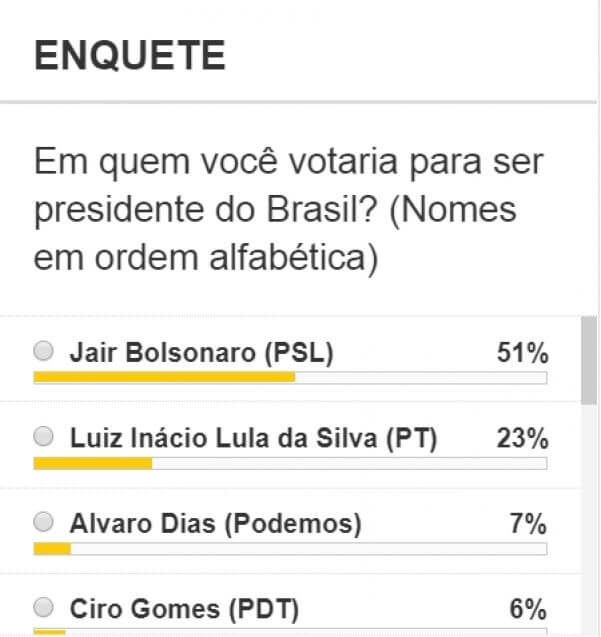The image size is (601, 637).
Task: Pick the Ciro Gomes (PDT) radio button
Action: tap(43, 608)
